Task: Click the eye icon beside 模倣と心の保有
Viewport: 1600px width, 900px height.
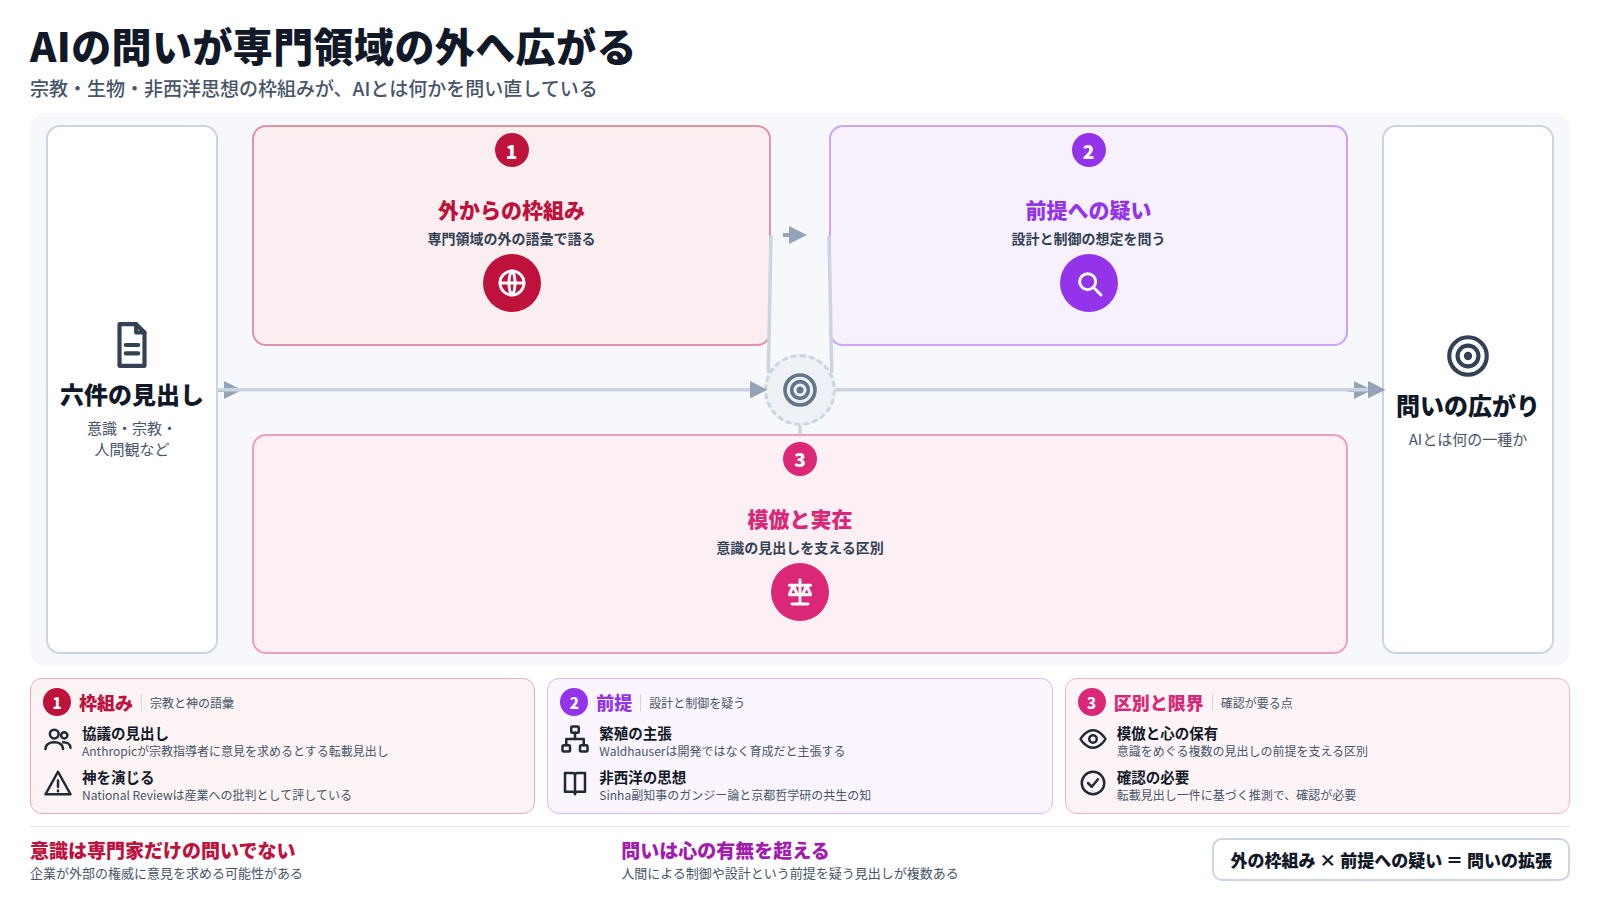Action: point(1093,740)
